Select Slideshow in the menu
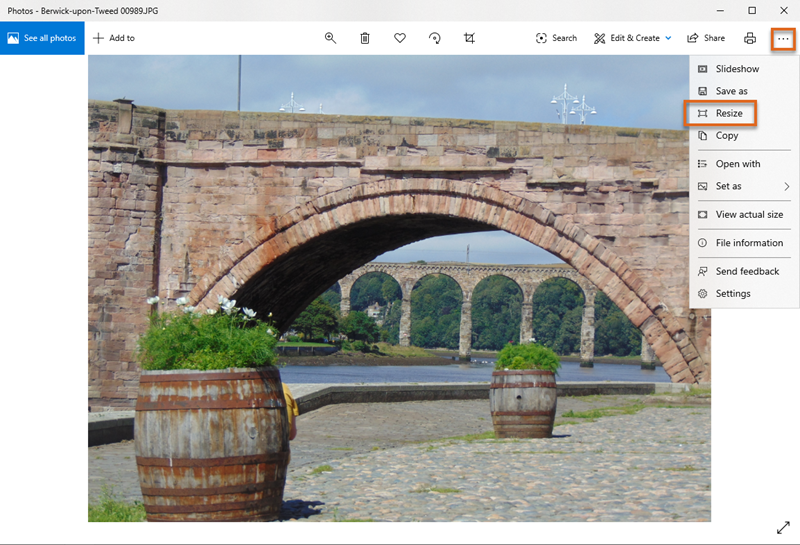 (x=736, y=69)
